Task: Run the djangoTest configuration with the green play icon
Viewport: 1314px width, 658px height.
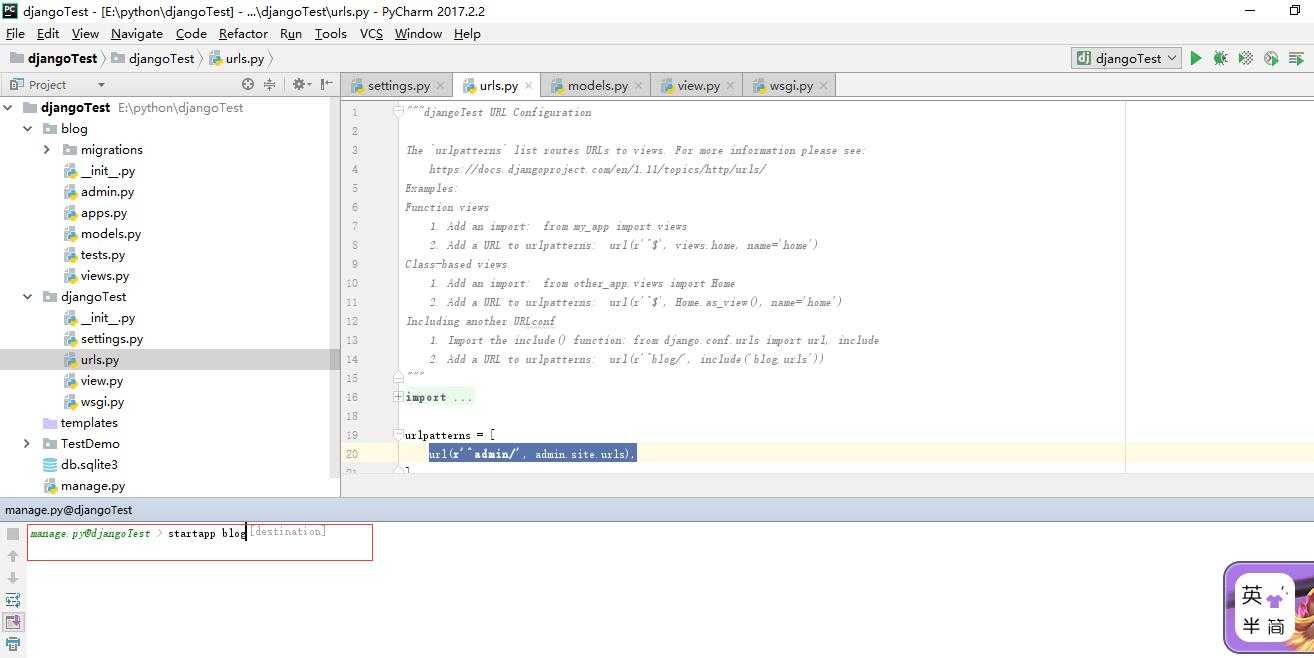Action: (1195, 58)
